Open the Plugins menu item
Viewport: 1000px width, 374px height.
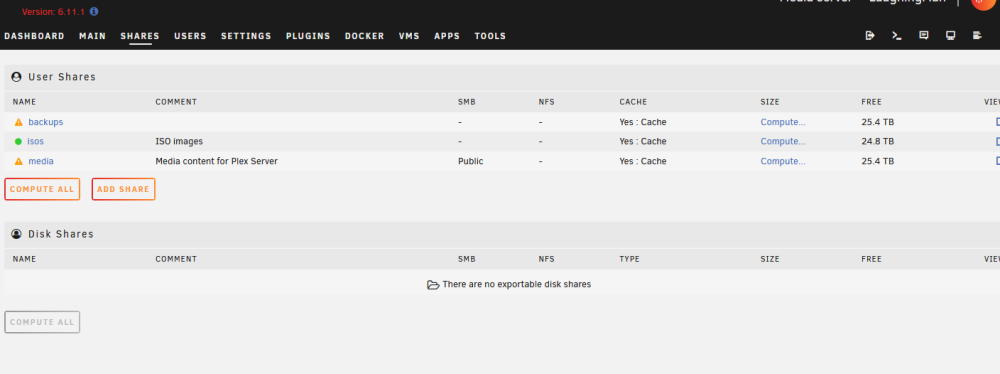pos(308,36)
